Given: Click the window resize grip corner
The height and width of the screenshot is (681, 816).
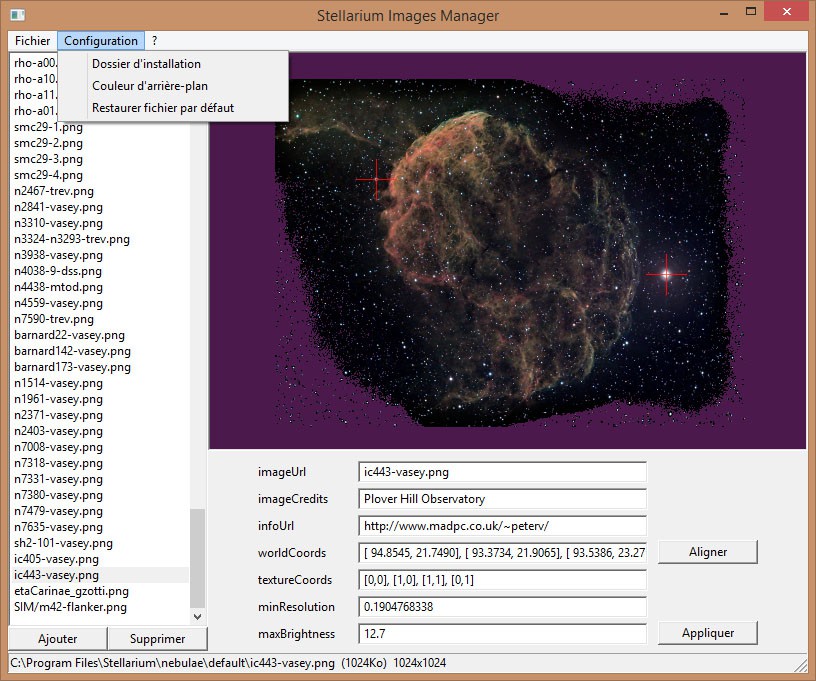Looking at the screenshot, I should tap(800, 665).
